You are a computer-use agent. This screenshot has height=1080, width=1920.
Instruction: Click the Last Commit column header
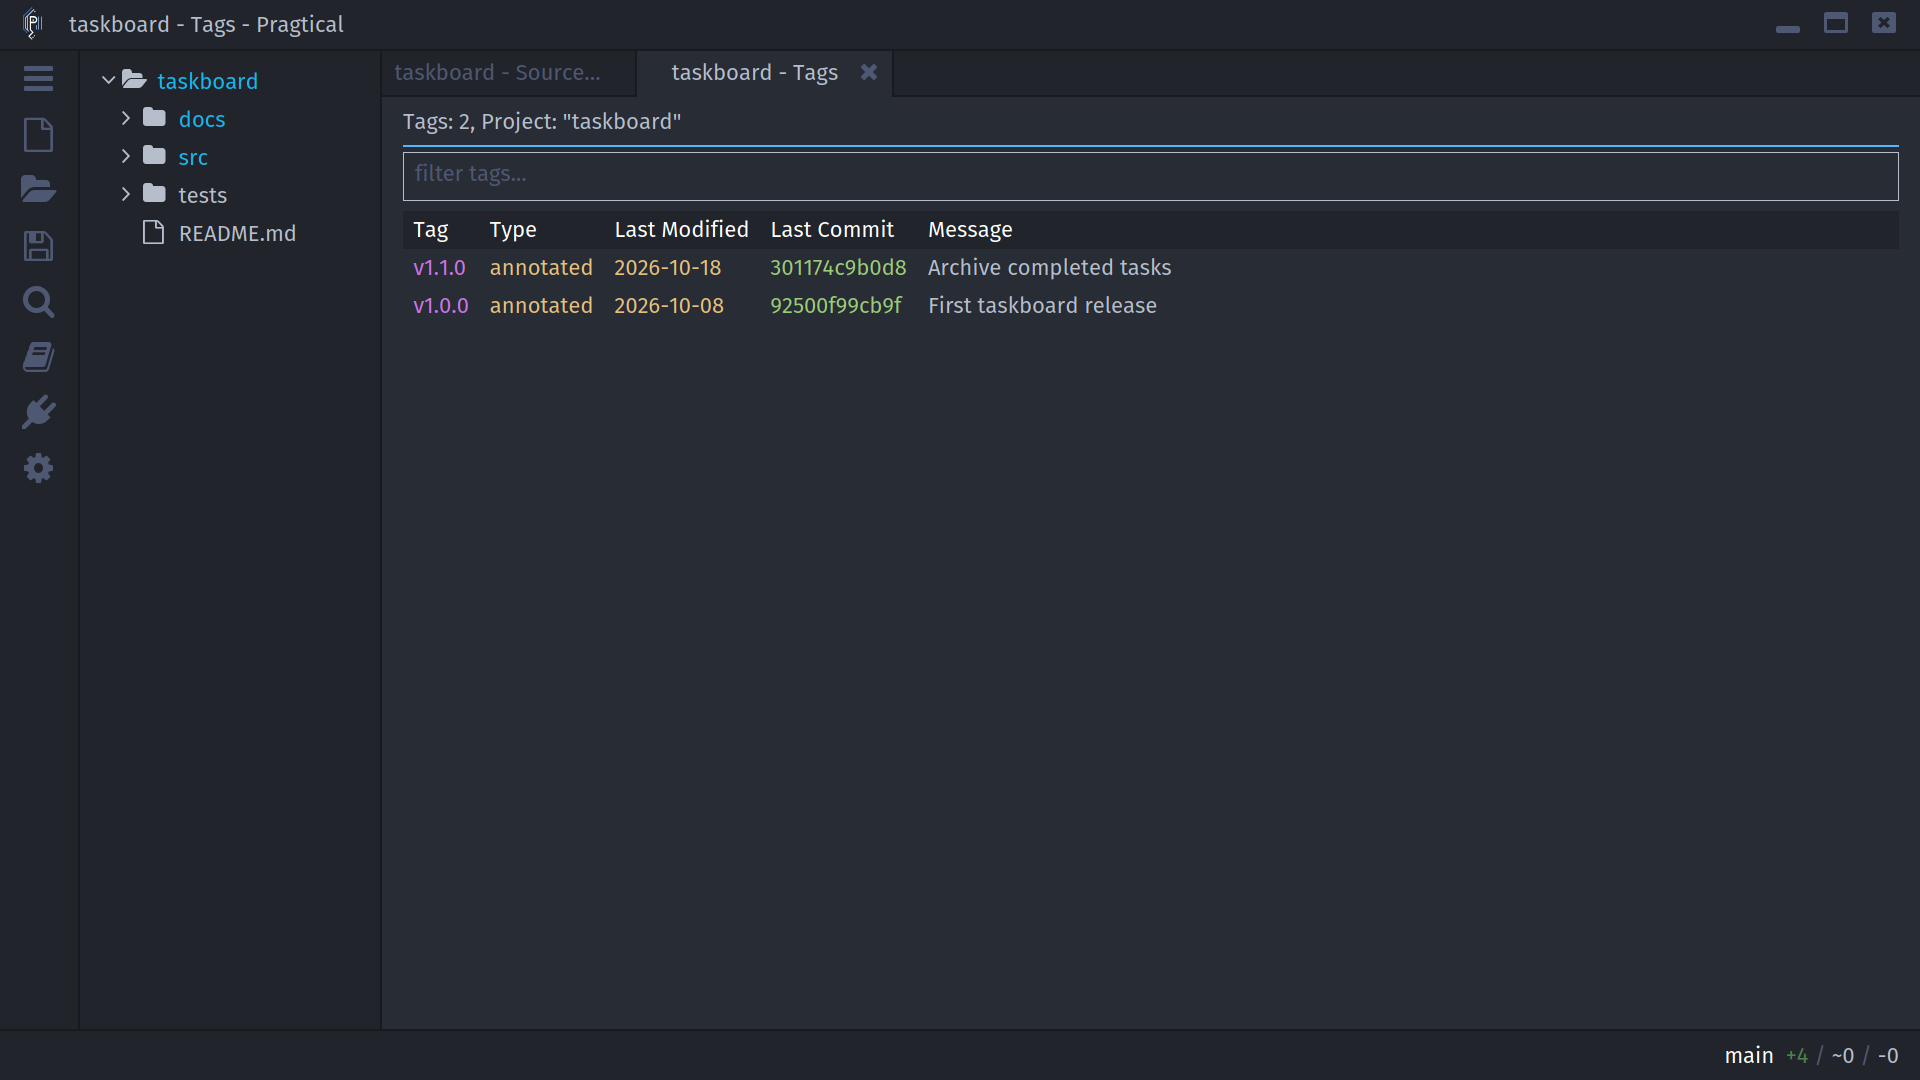pyautogui.click(x=832, y=230)
